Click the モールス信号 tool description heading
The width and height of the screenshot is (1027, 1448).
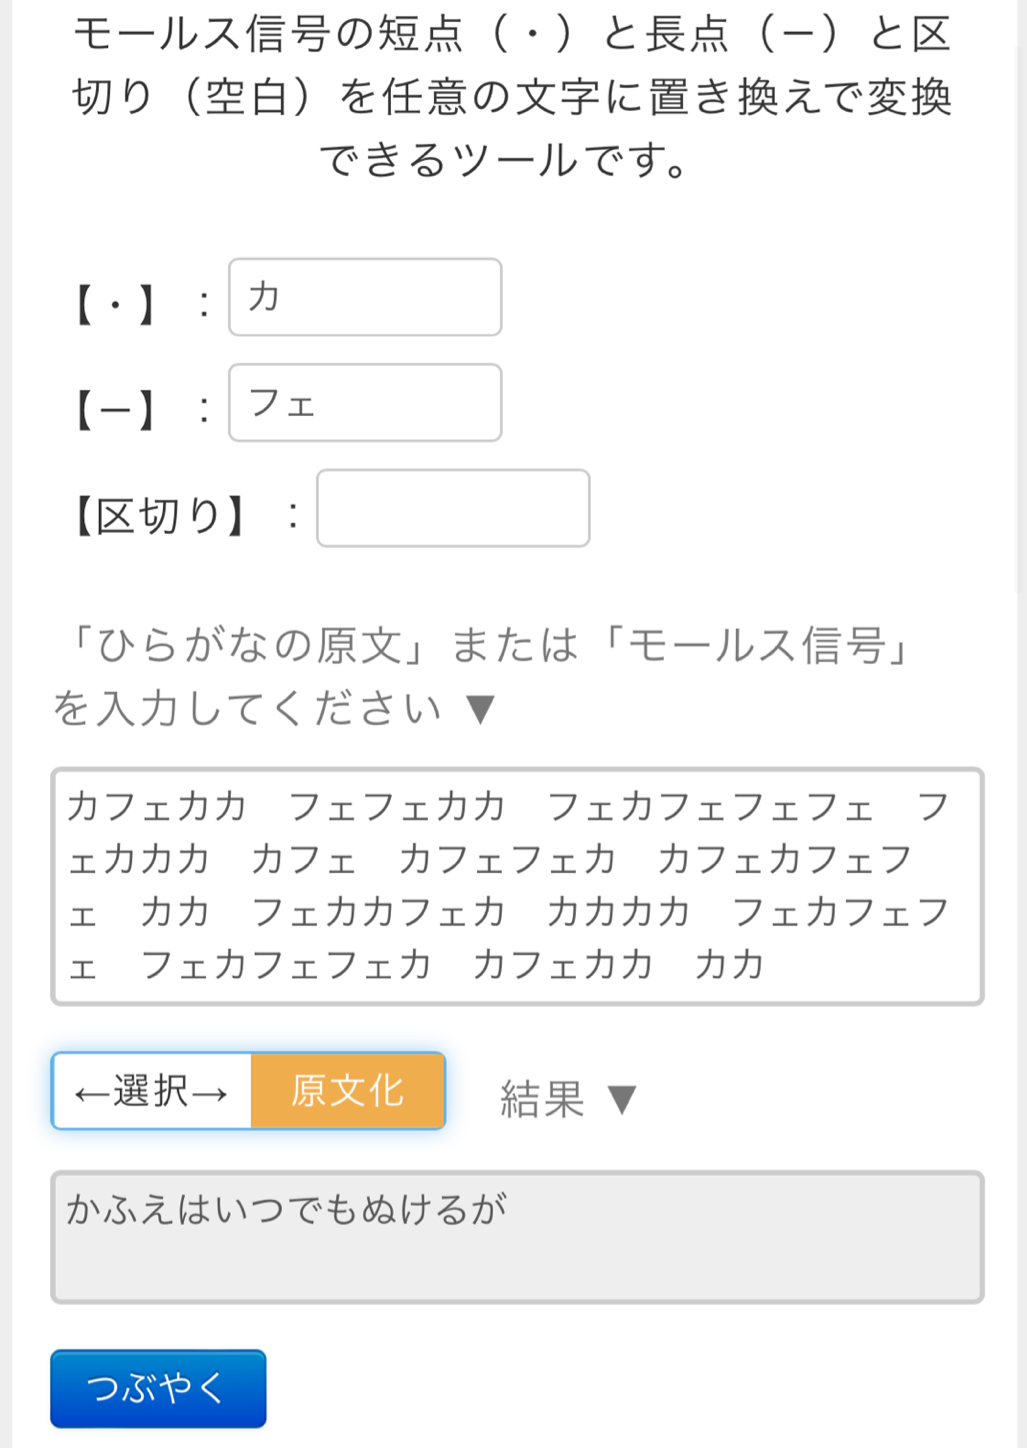click(512, 96)
